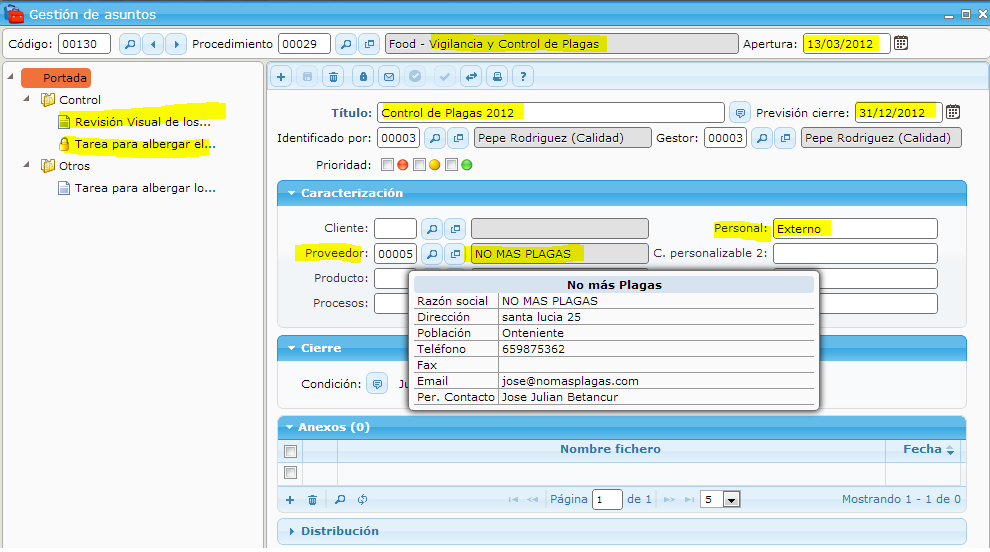Image resolution: width=990 pixels, height=552 pixels.
Task: Click the padlock lock icon in the form toolbar
Action: [363, 76]
